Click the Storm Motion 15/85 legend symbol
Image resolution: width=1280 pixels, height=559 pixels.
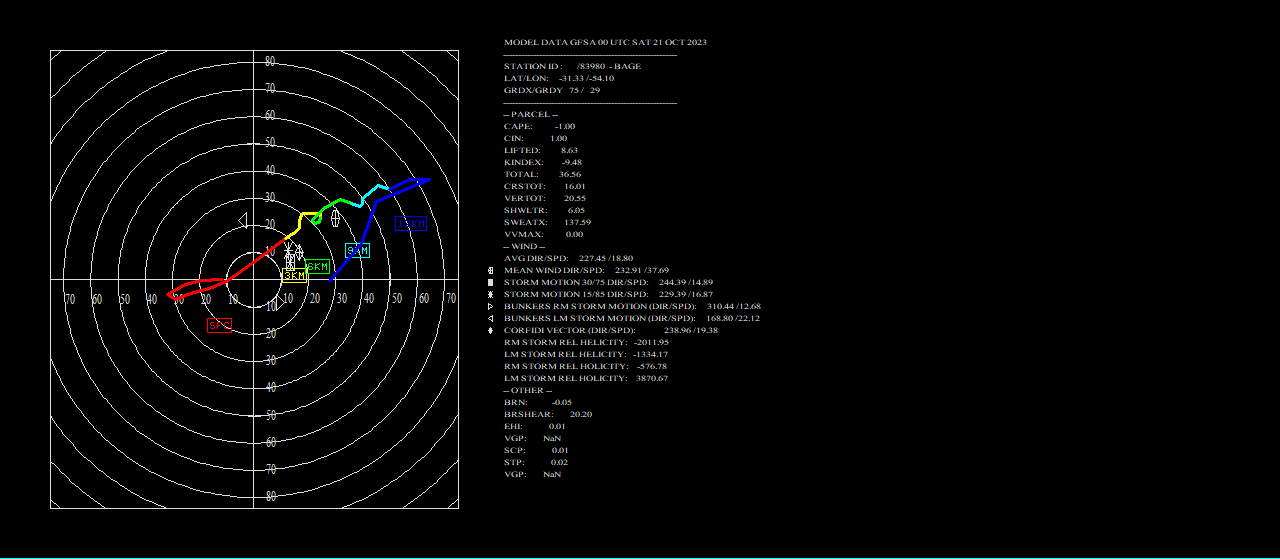tap(490, 294)
